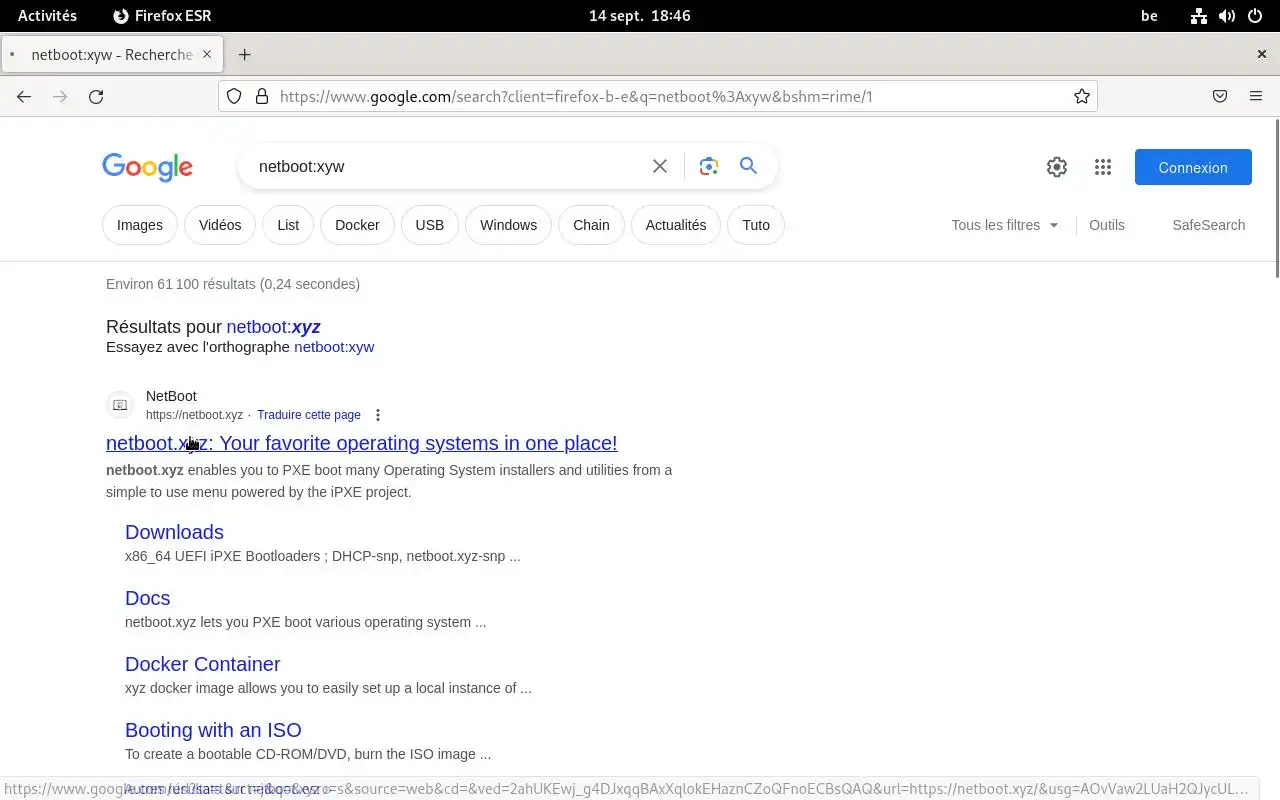Screen dimensions: 1280x800
Task: Open a new tab
Action: [x=244, y=55]
